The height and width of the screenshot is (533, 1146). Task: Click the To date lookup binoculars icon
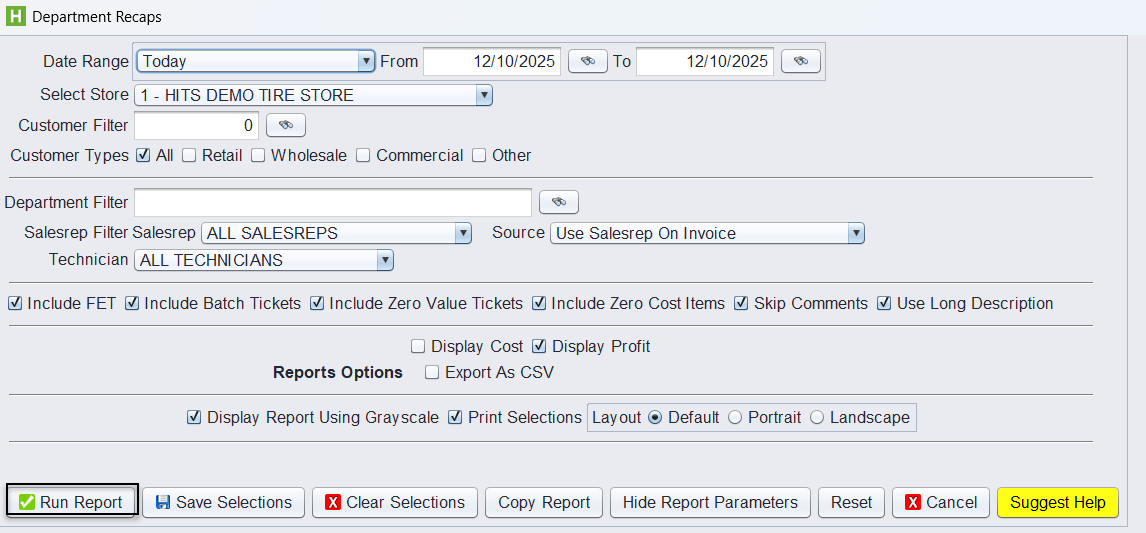[800, 61]
